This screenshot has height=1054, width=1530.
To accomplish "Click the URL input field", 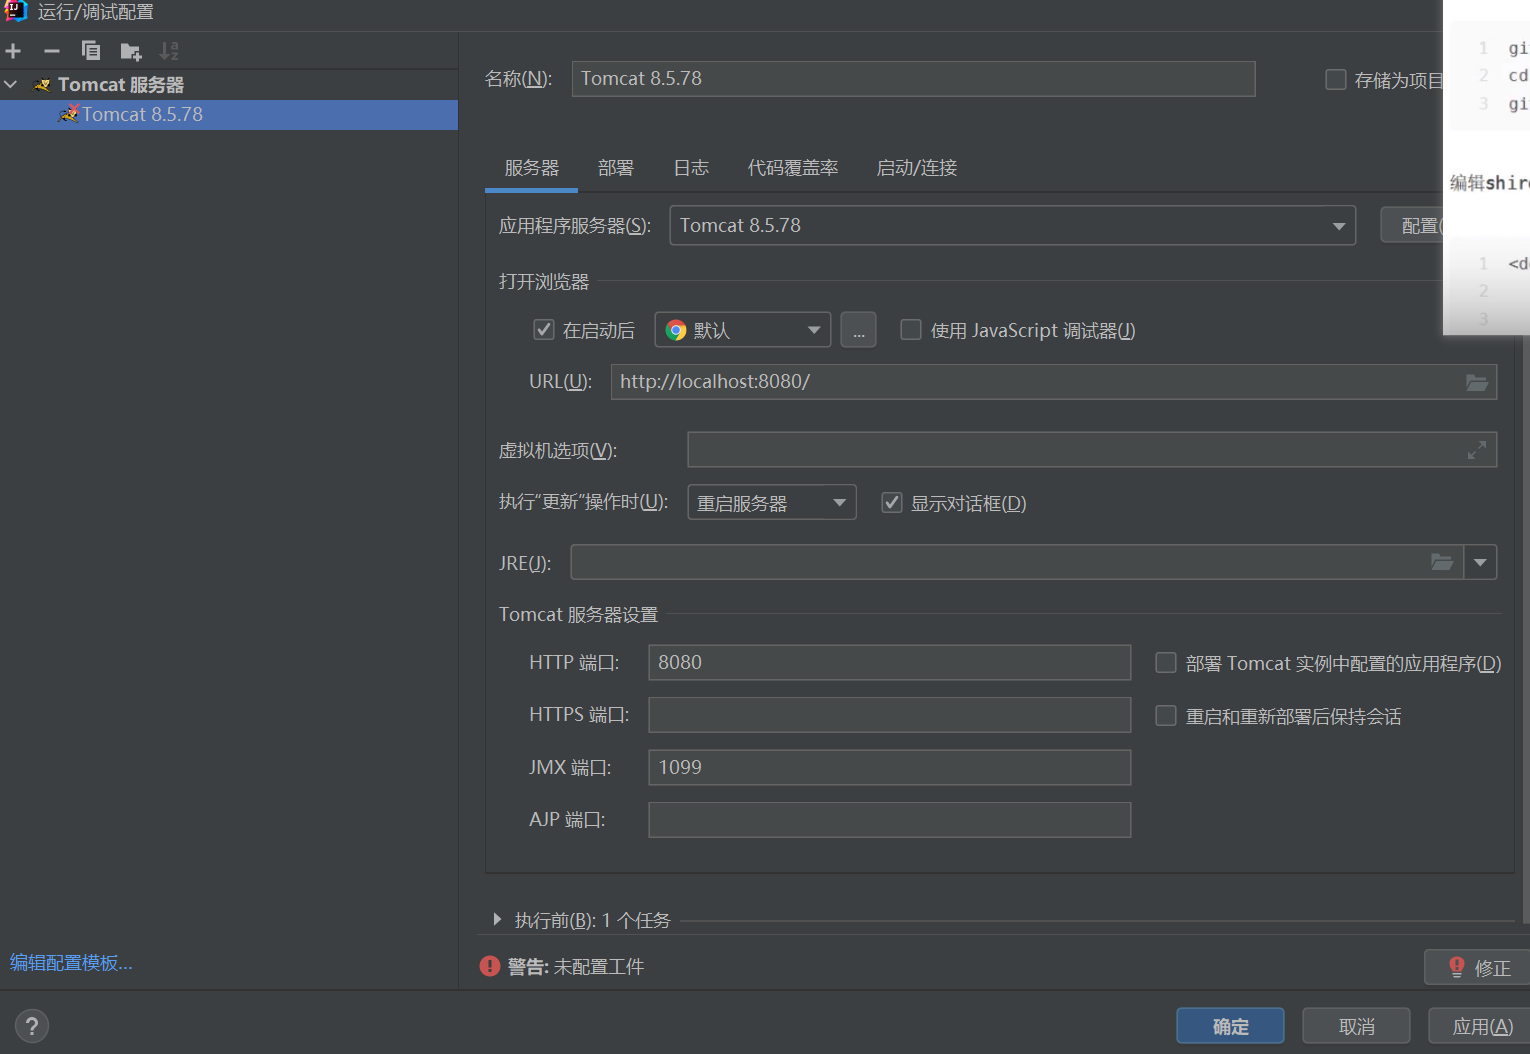I will tap(1054, 382).
